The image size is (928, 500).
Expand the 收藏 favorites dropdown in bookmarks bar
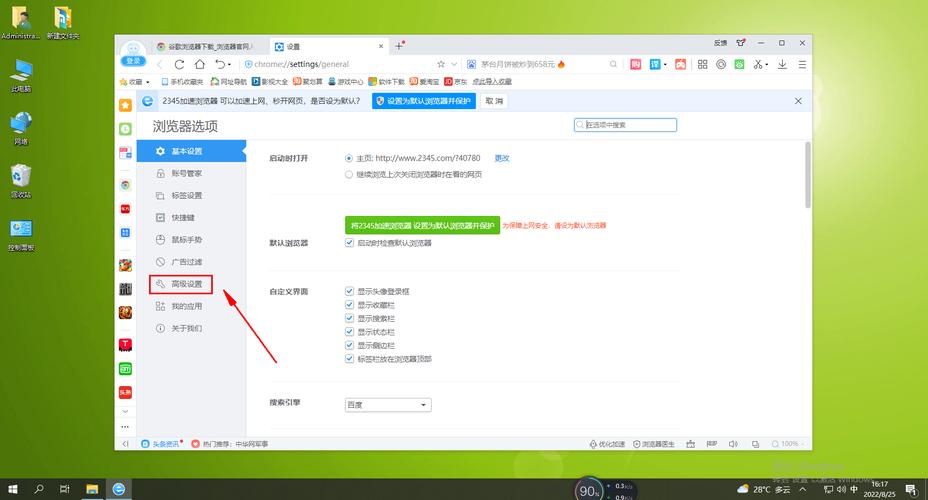pyautogui.click(x=147, y=82)
